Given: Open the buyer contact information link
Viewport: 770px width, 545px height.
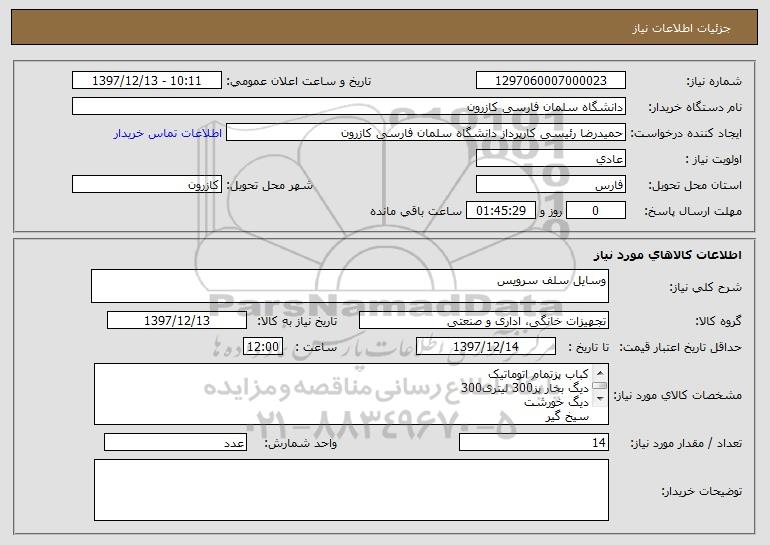Looking at the screenshot, I should 168,133.
